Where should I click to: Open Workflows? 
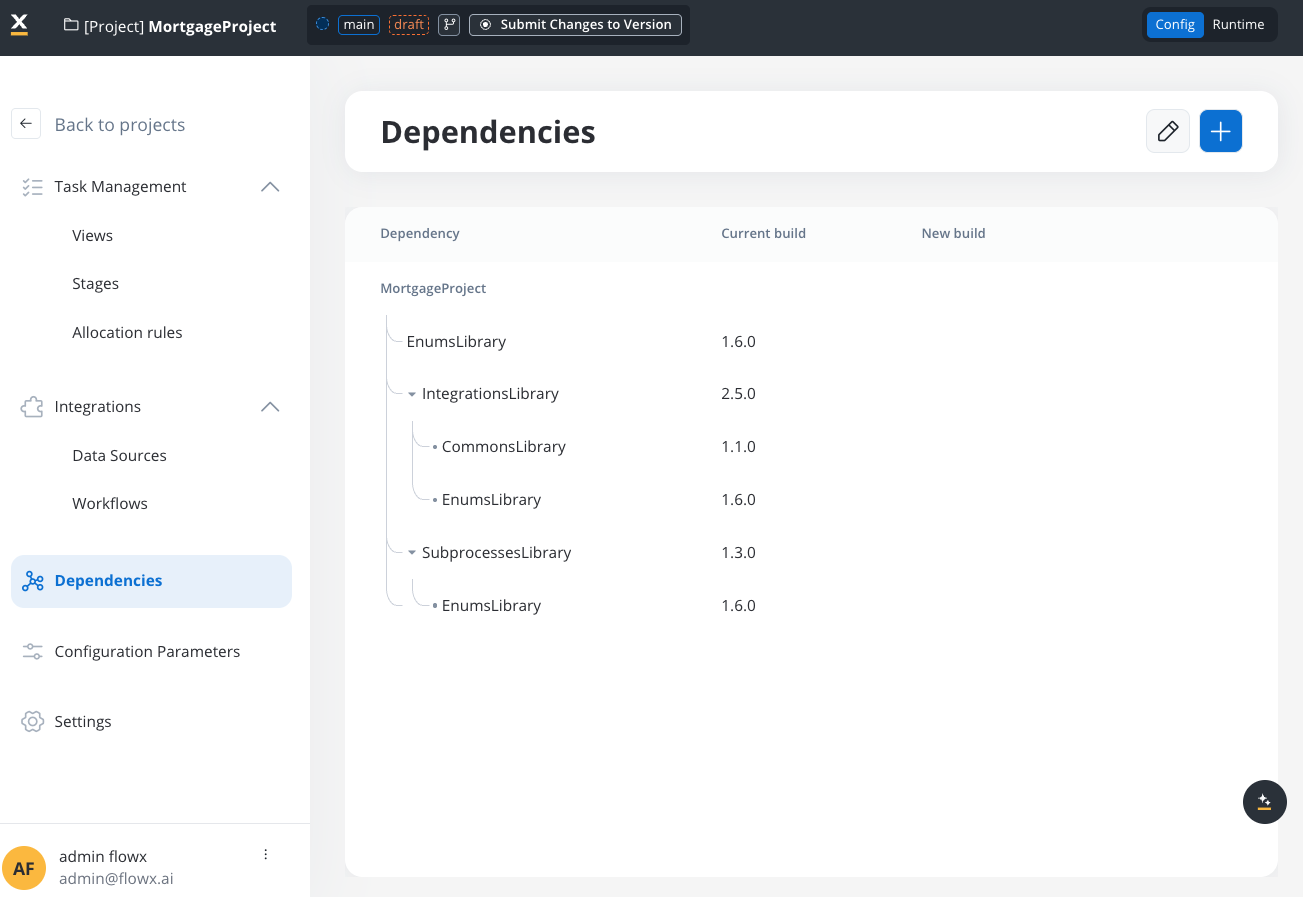point(110,504)
